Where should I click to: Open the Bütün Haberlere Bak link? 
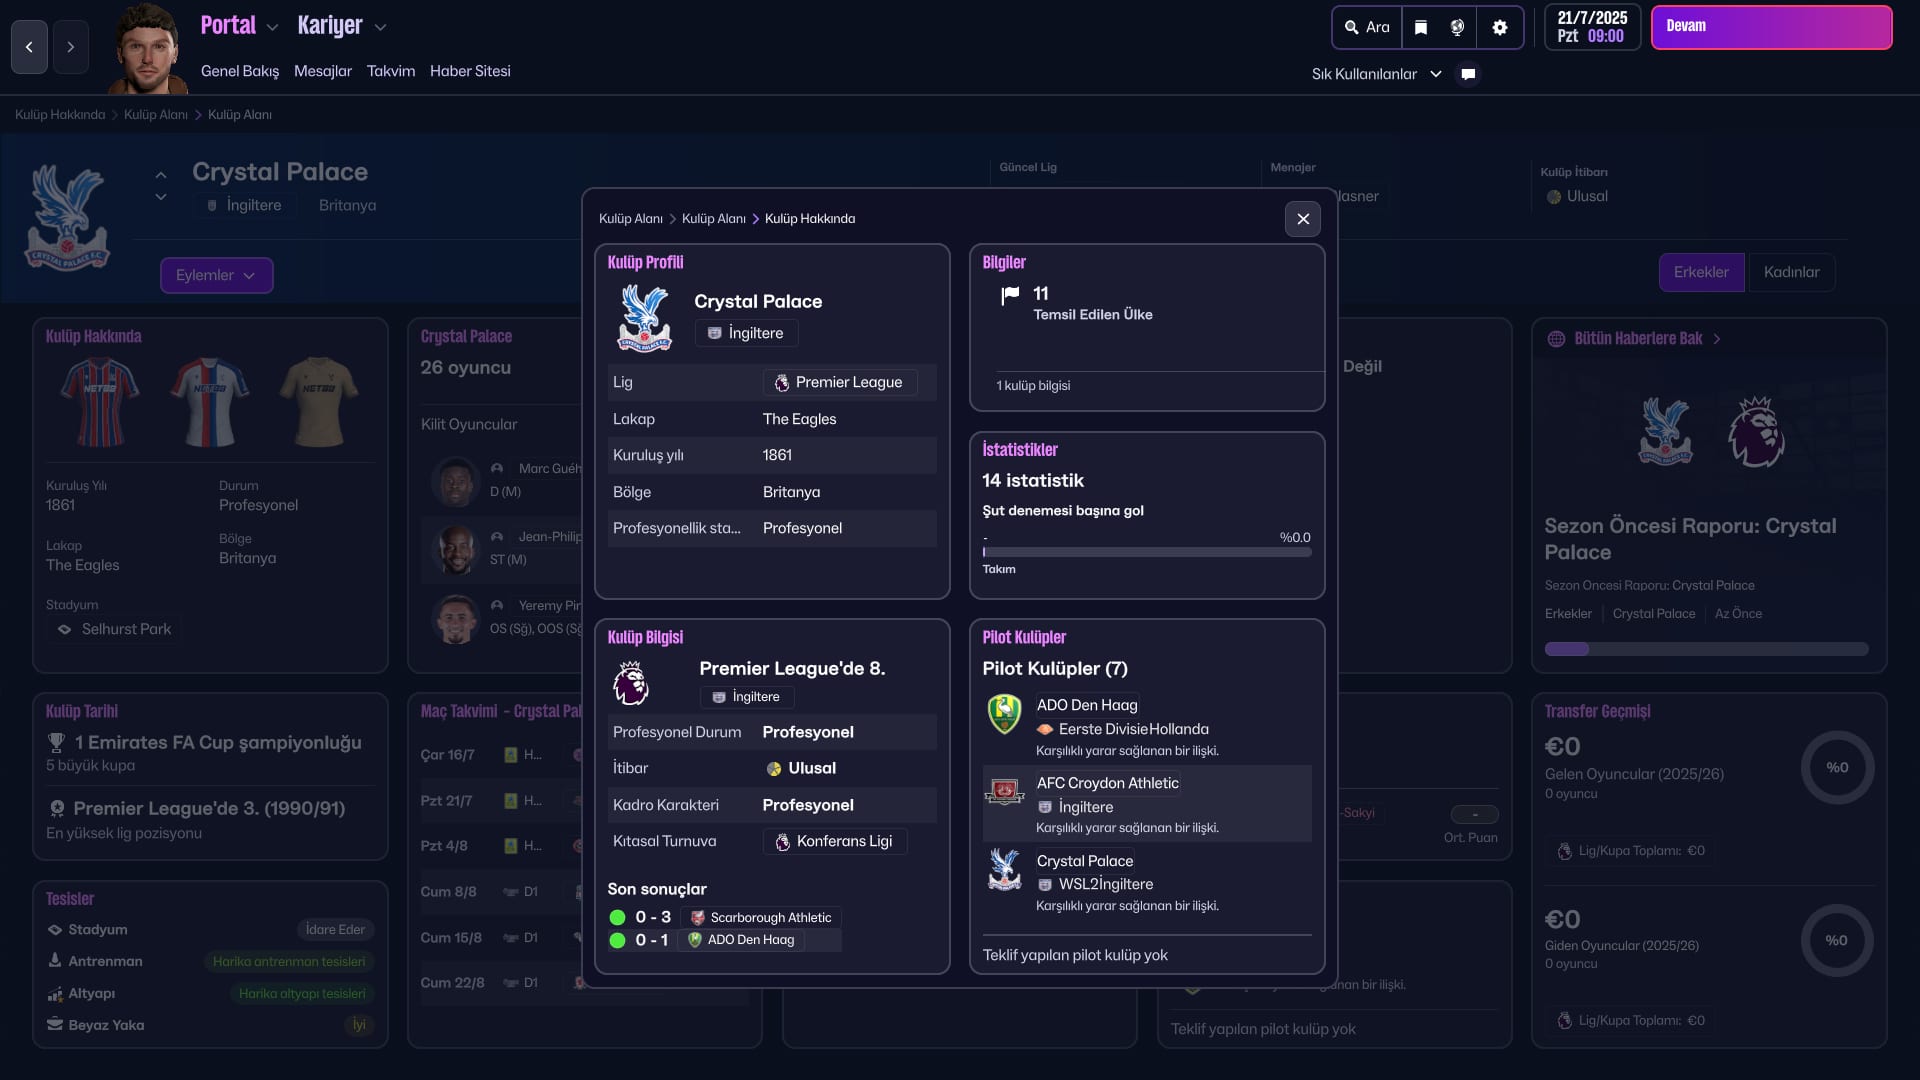tap(1637, 339)
